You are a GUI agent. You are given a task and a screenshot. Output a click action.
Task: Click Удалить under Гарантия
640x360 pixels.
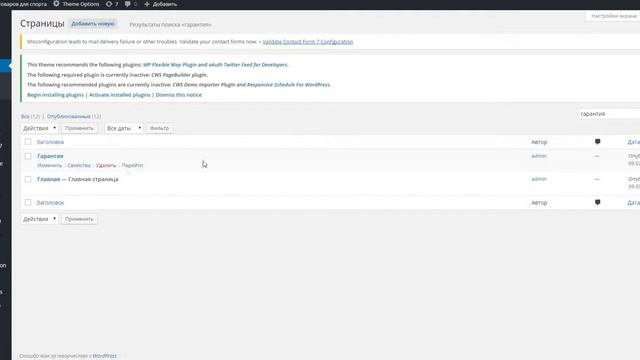[x=106, y=165]
